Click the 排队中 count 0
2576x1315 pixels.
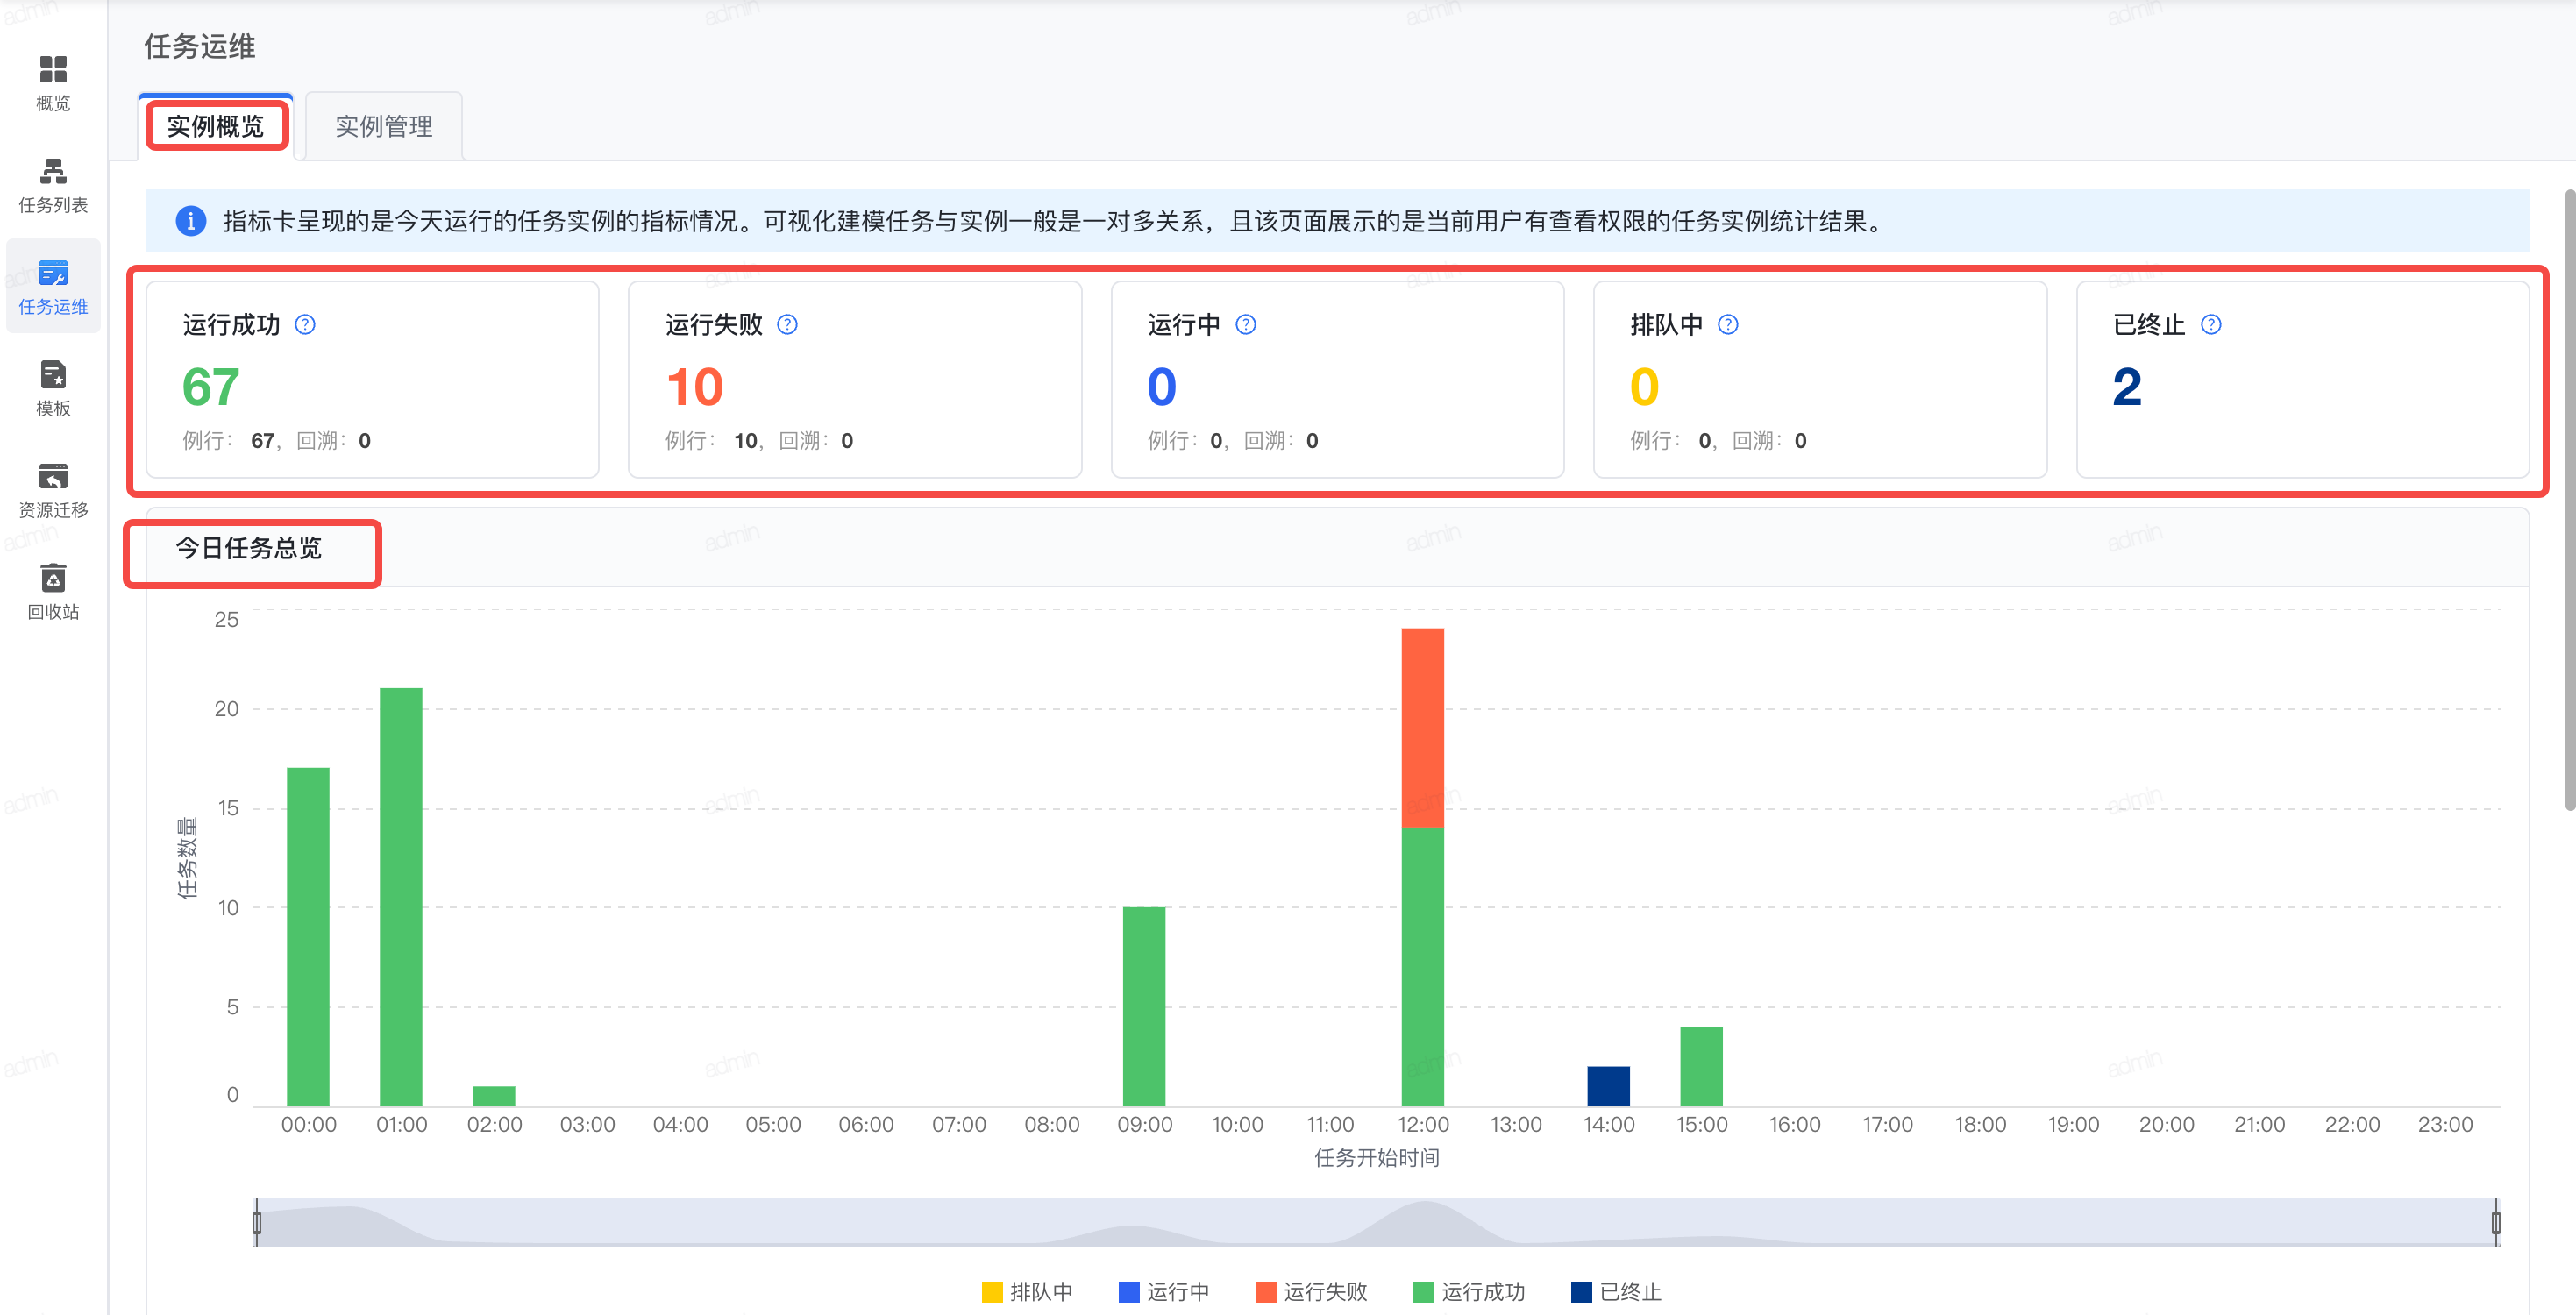[x=1644, y=387]
